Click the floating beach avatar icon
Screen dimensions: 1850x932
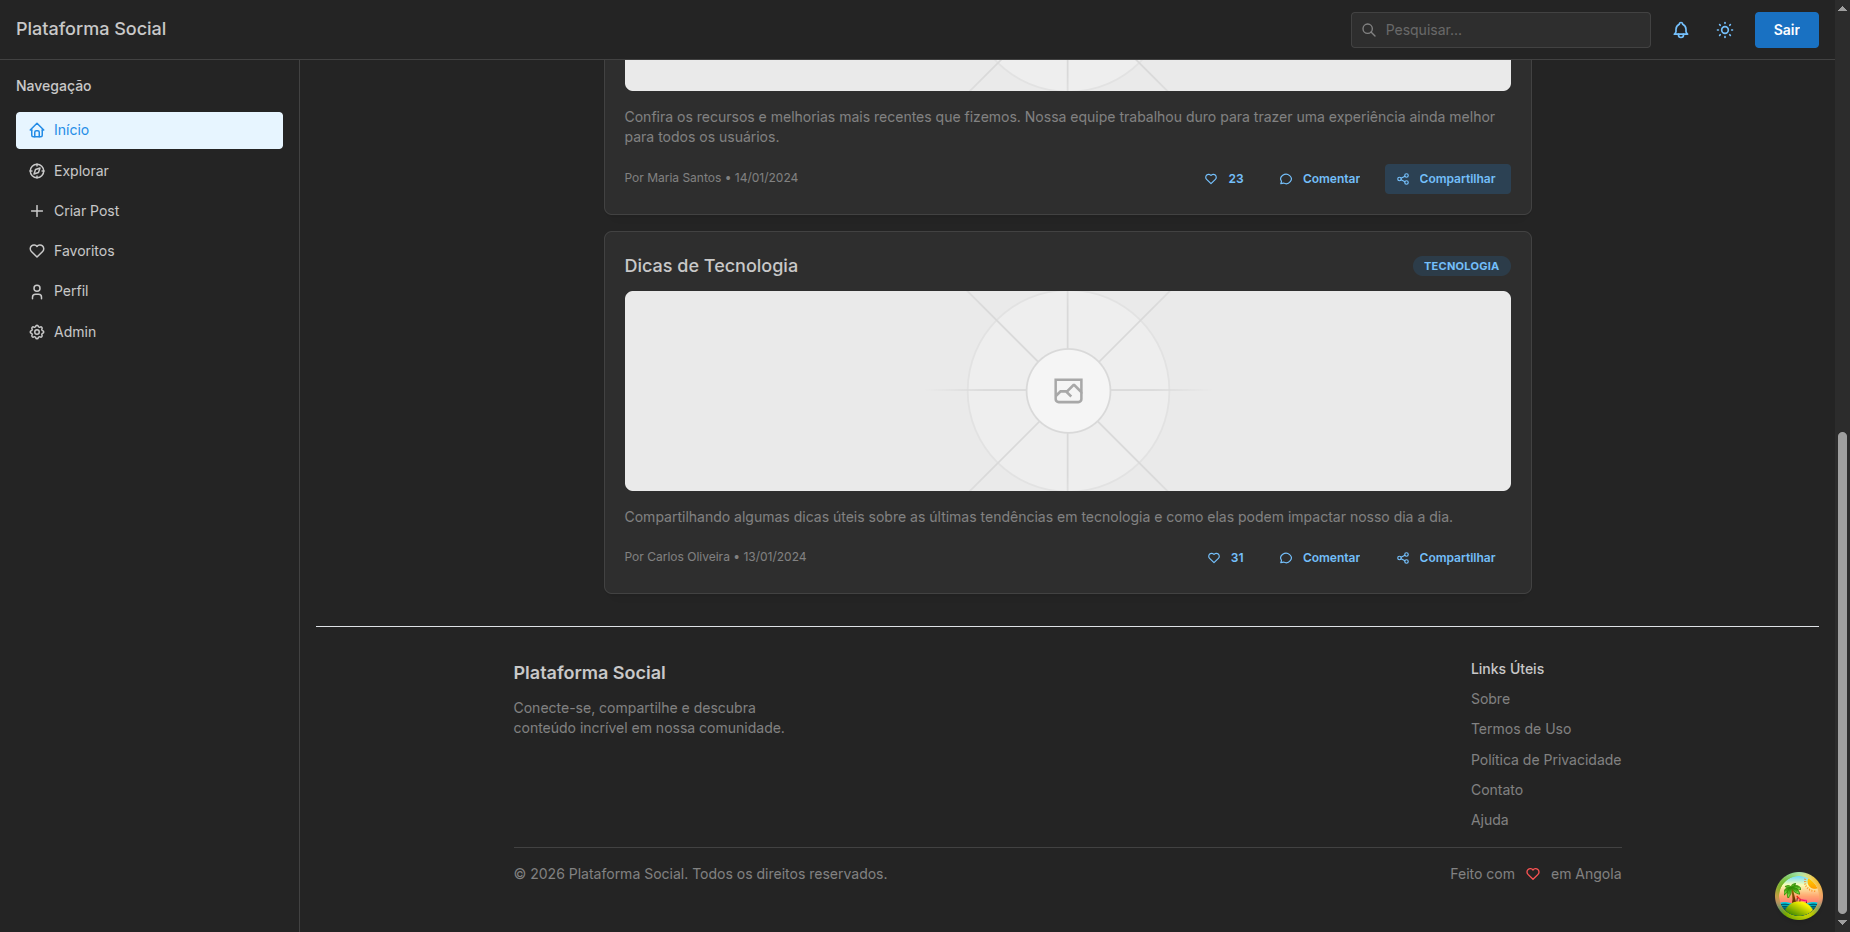tap(1798, 895)
